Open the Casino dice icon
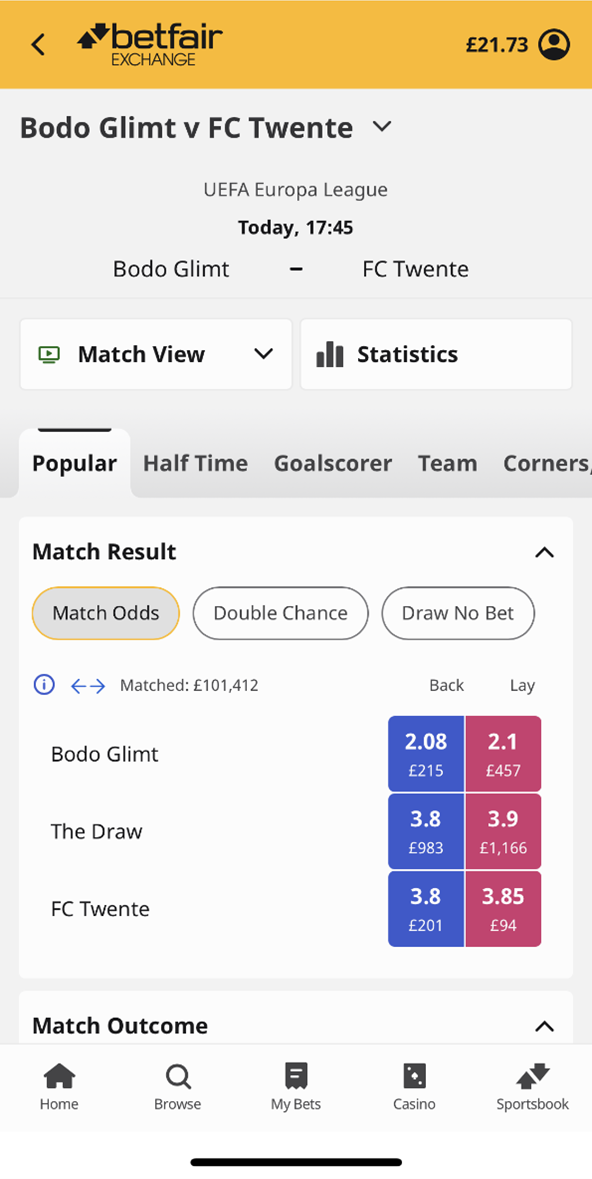The height and width of the screenshot is (1179, 592). [x=414, y=1077]
